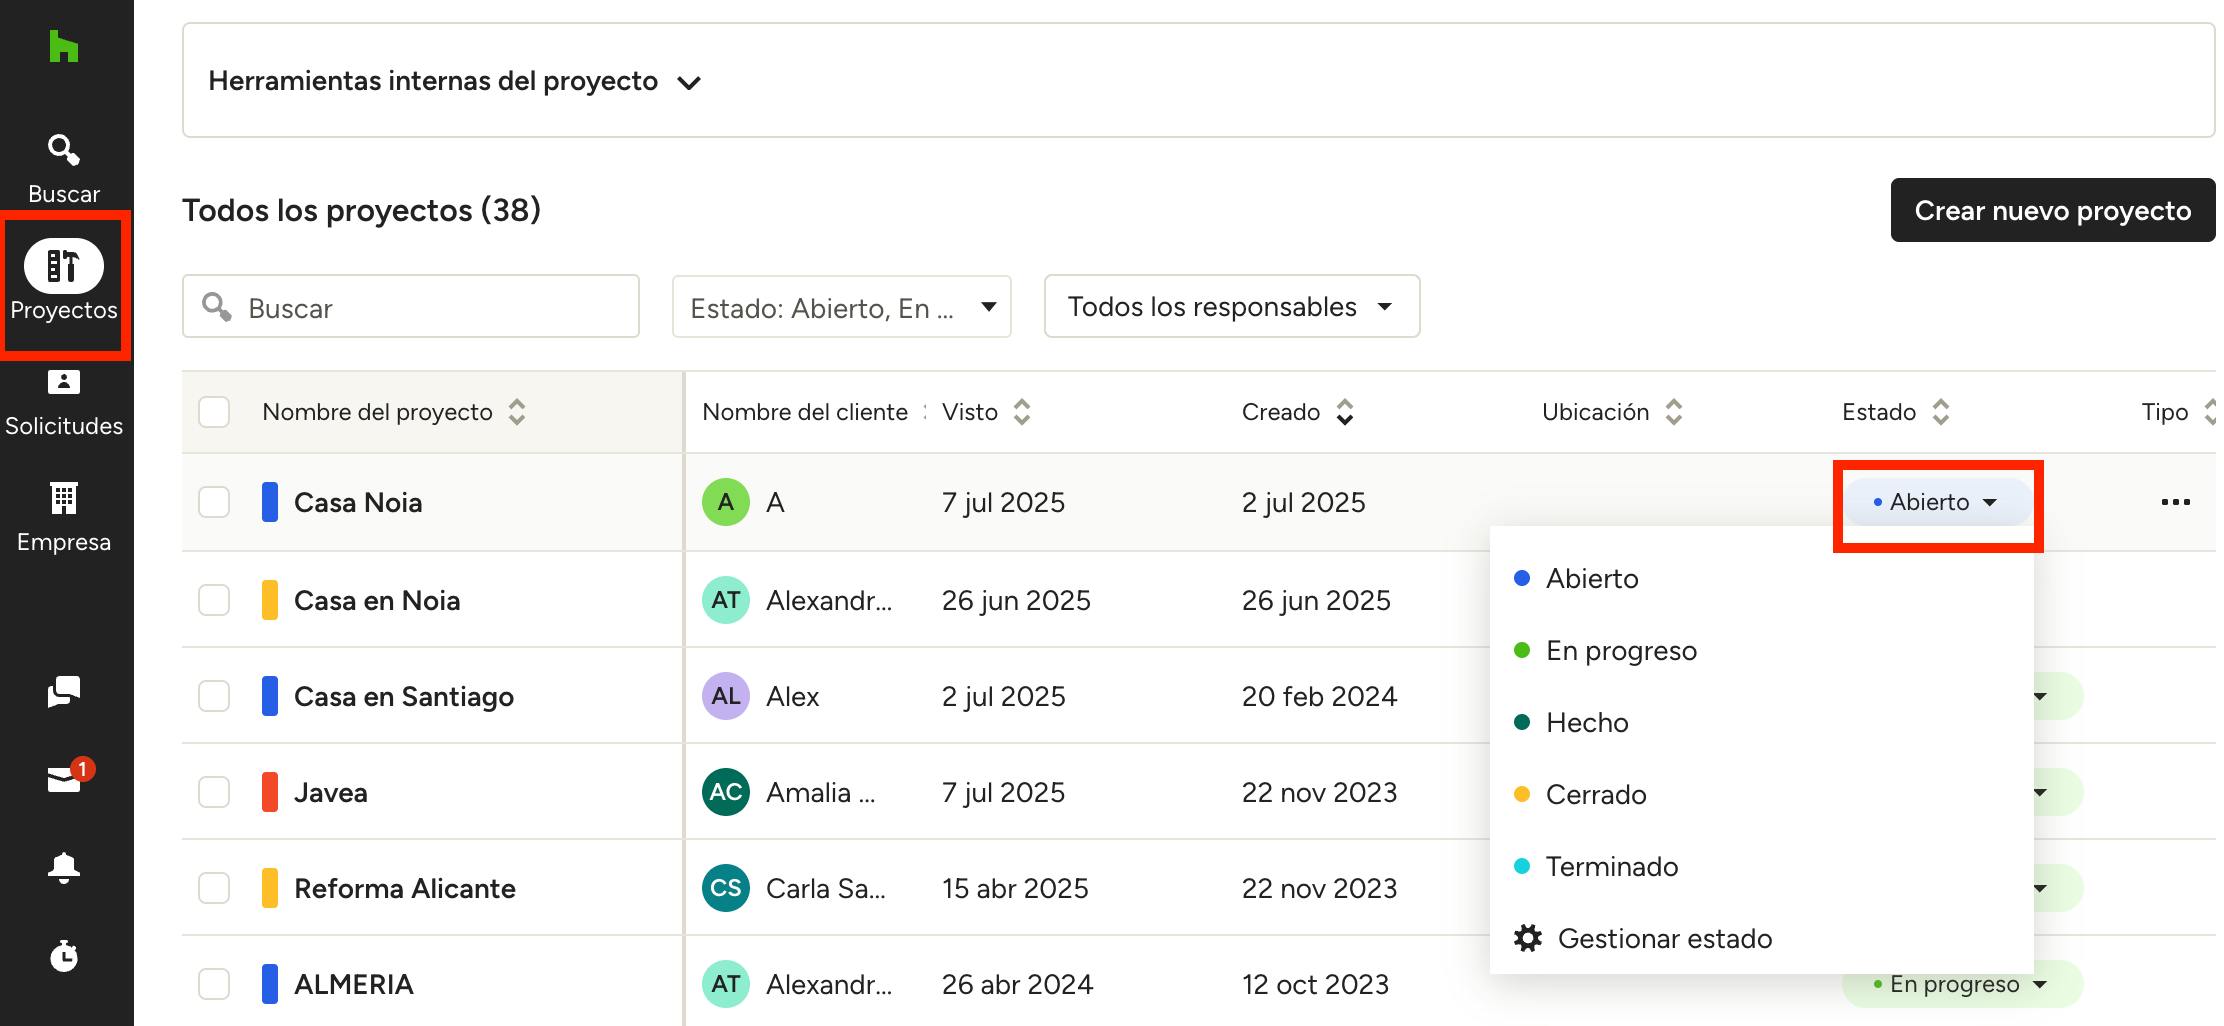The width and height of the screenshot is (2224, 1026).
Task: Open Todos los responsables dropdown
Action: [1231, 307]
